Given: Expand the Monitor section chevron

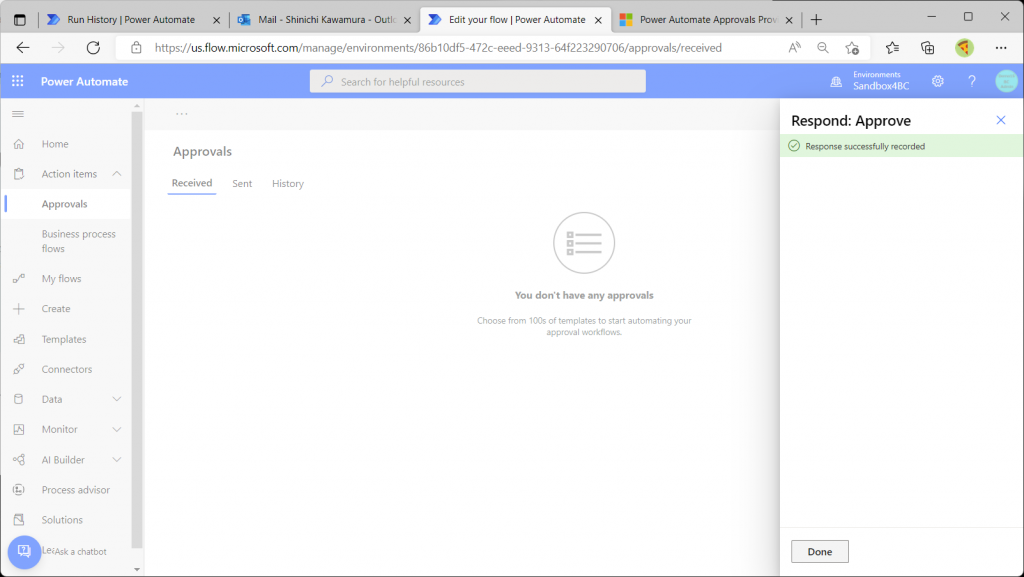Looking at the screenshot, I should (x=117, y=429).
